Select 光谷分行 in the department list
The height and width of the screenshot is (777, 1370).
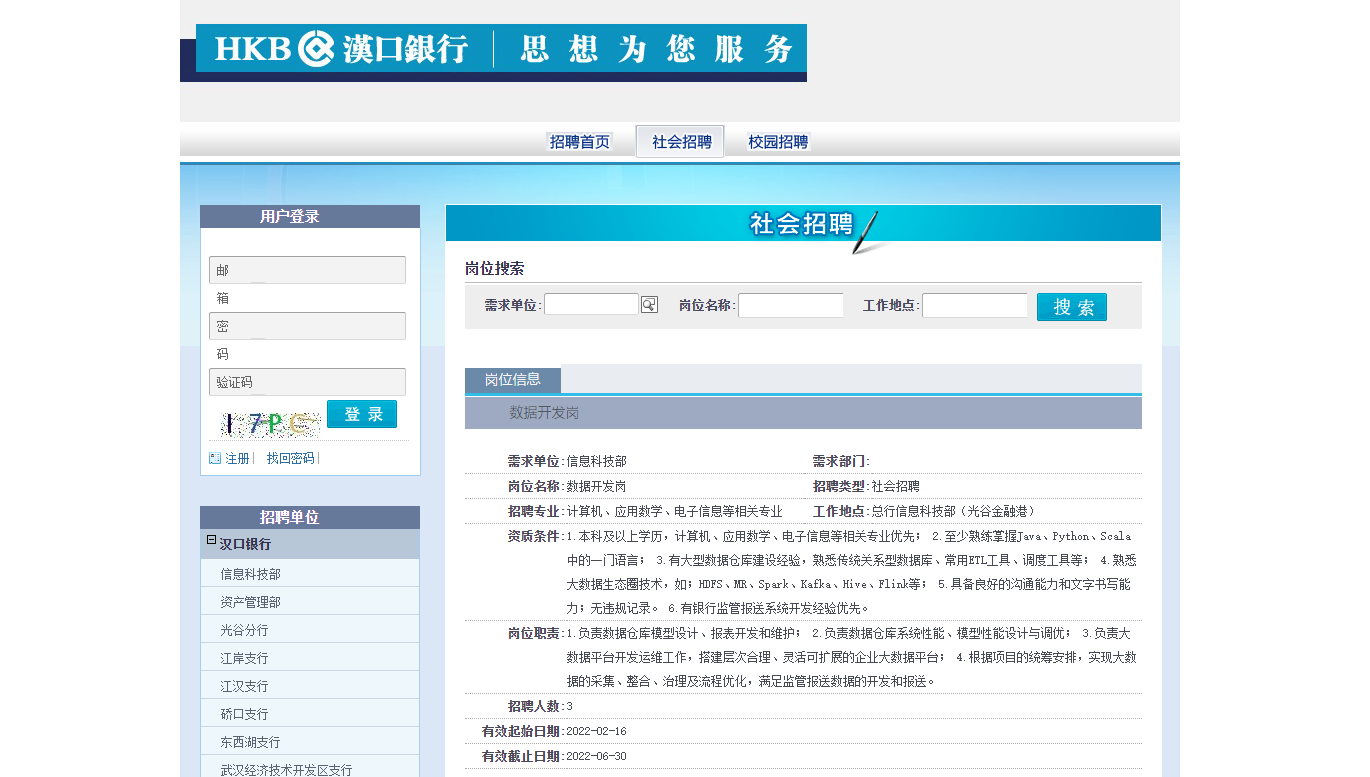pyautogui.click(x=245, y=630)
